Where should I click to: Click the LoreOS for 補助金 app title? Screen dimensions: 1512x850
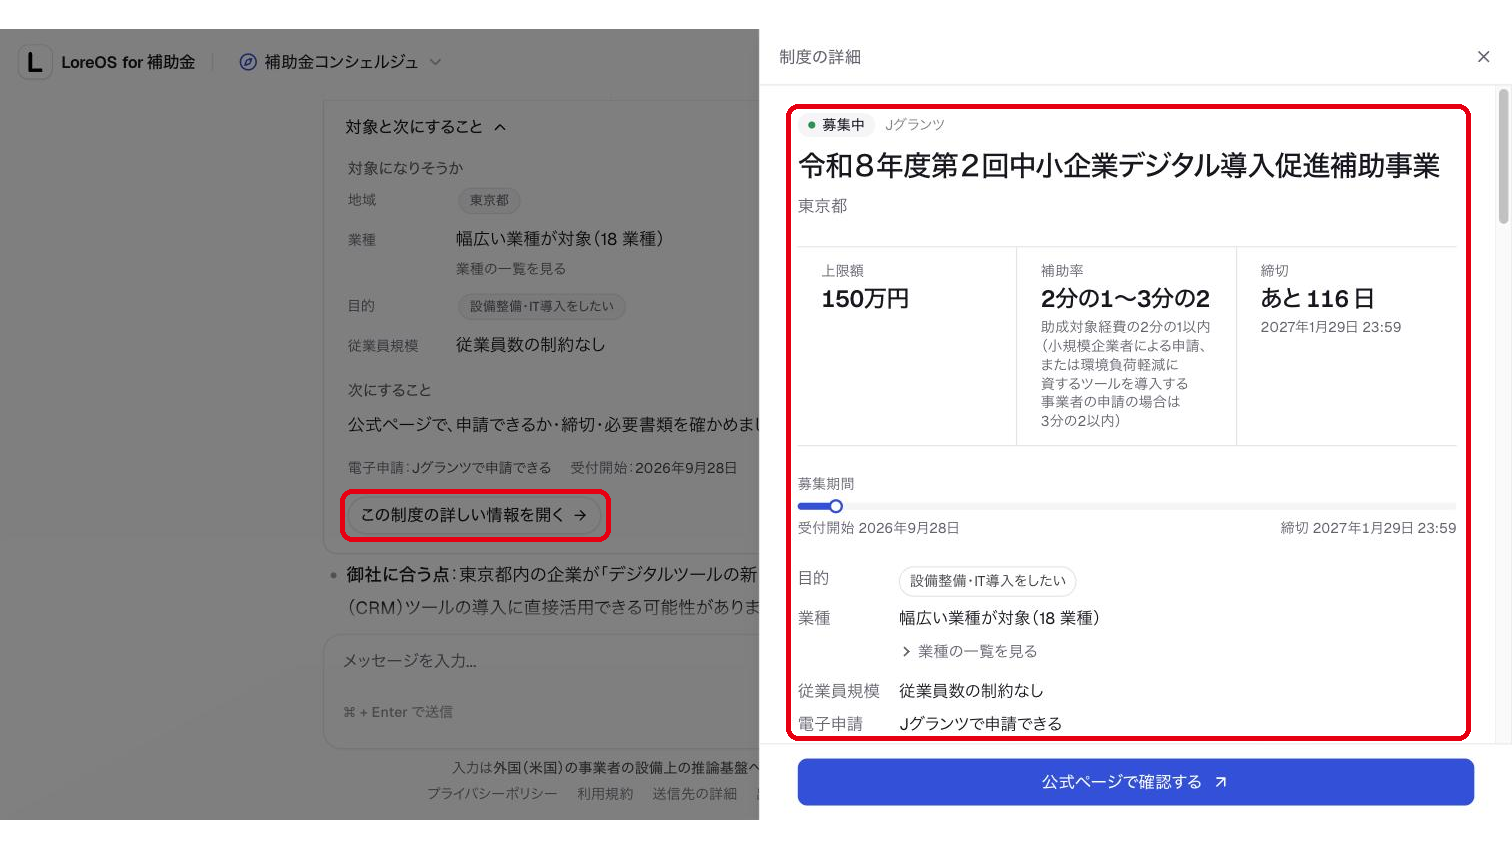128,62
